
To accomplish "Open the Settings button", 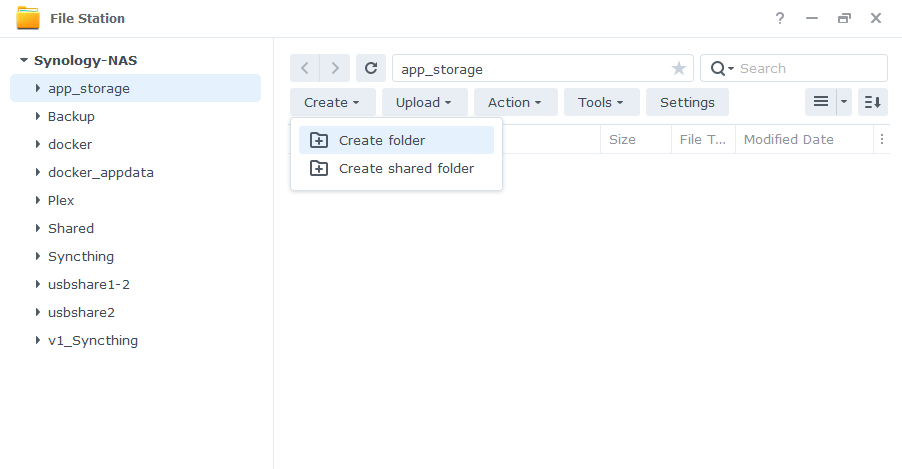I will click(687, 102).
